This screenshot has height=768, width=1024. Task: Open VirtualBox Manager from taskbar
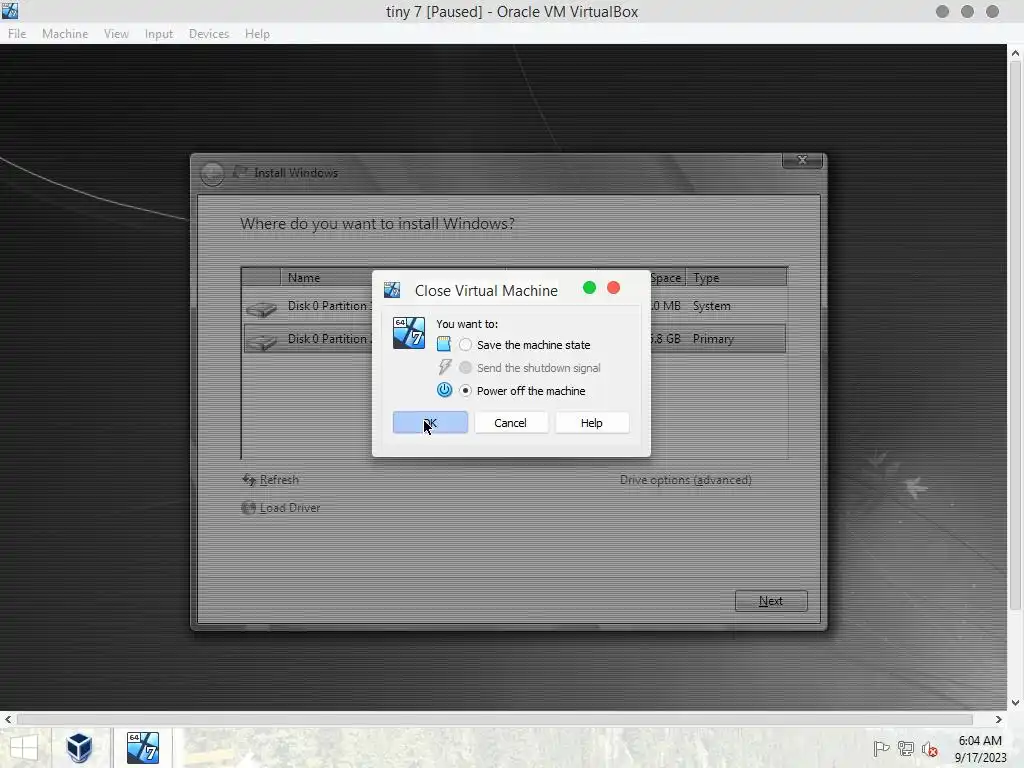(79, 748)
